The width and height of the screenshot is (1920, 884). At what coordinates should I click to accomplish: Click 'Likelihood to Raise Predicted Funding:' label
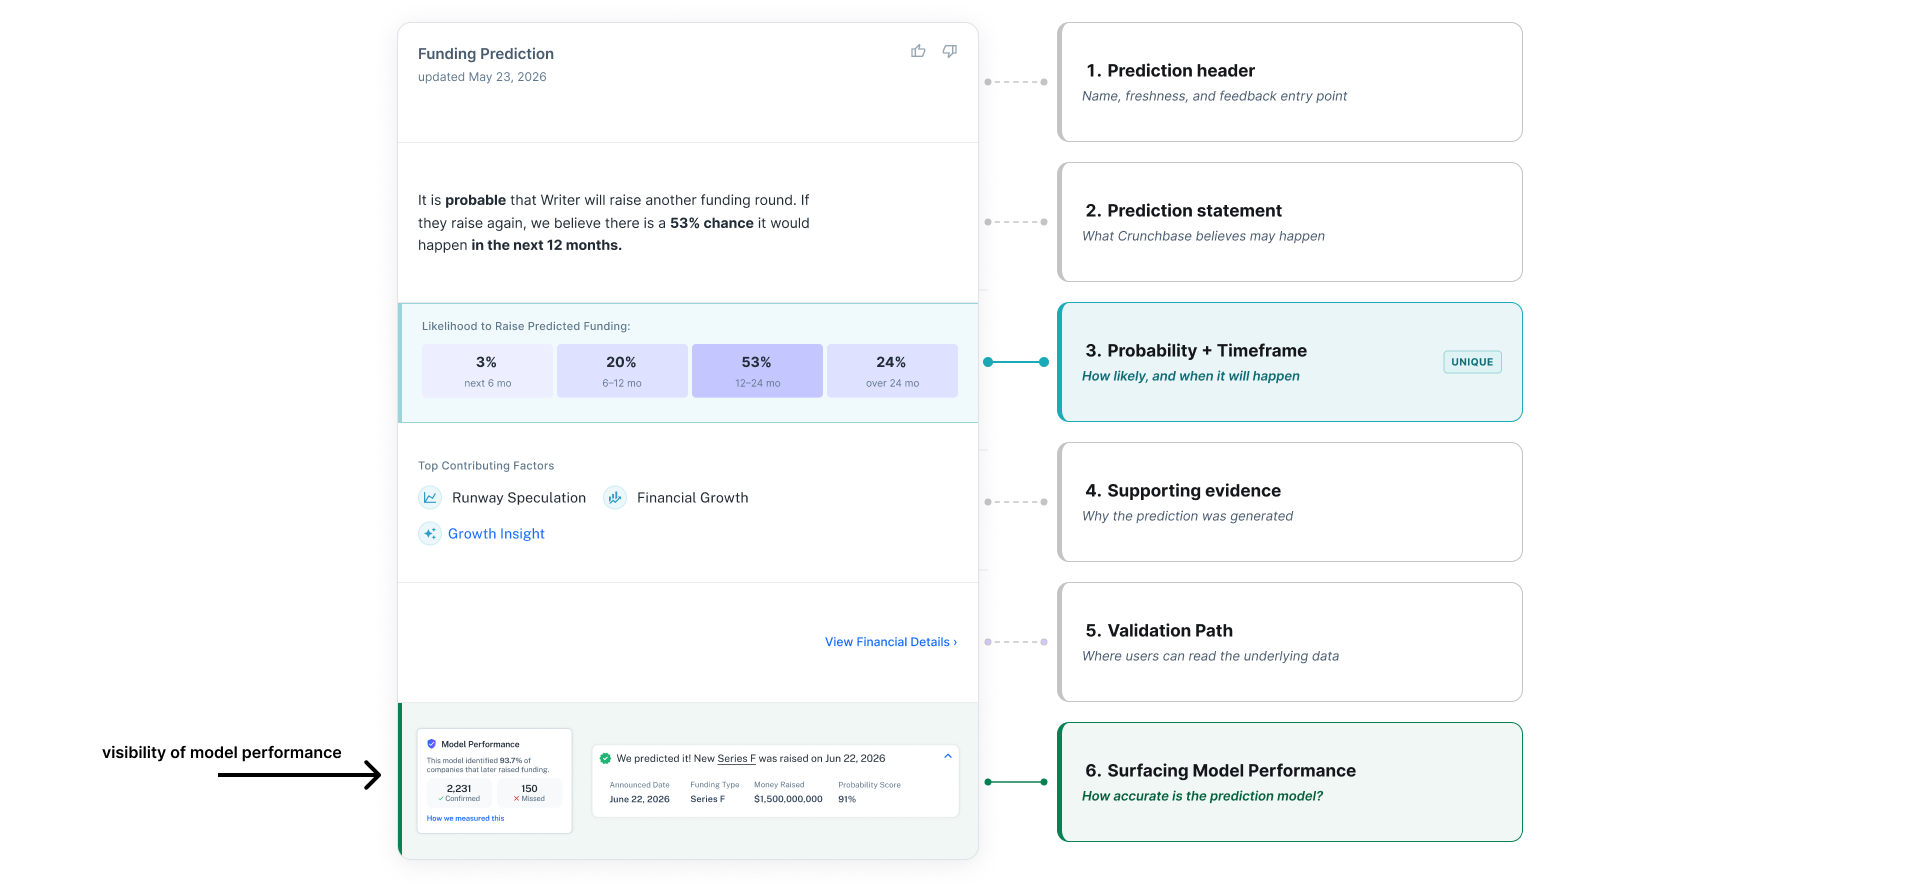(x=526, y=326)
